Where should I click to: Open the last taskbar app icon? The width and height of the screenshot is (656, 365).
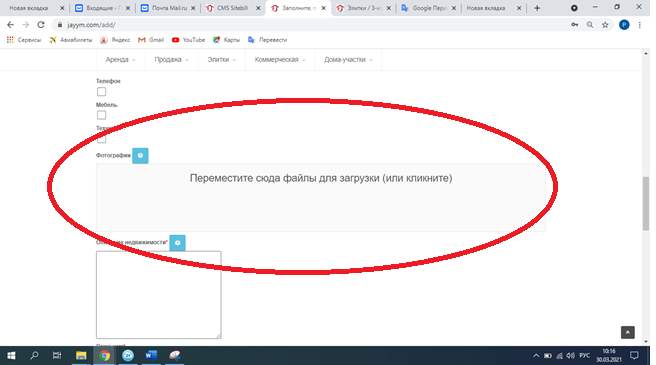(175, 356)
